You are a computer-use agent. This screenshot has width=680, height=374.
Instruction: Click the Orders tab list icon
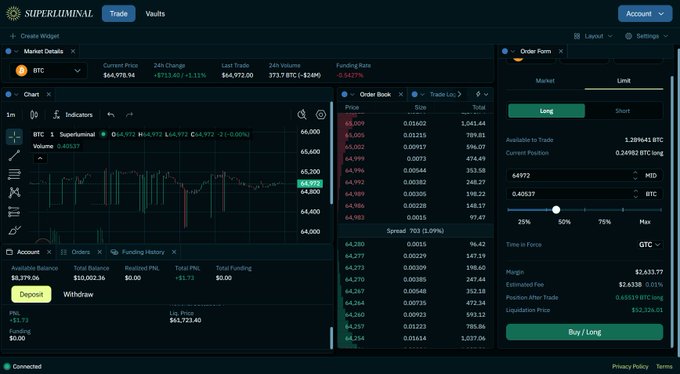pyautogui.click(x=64, y=252)
